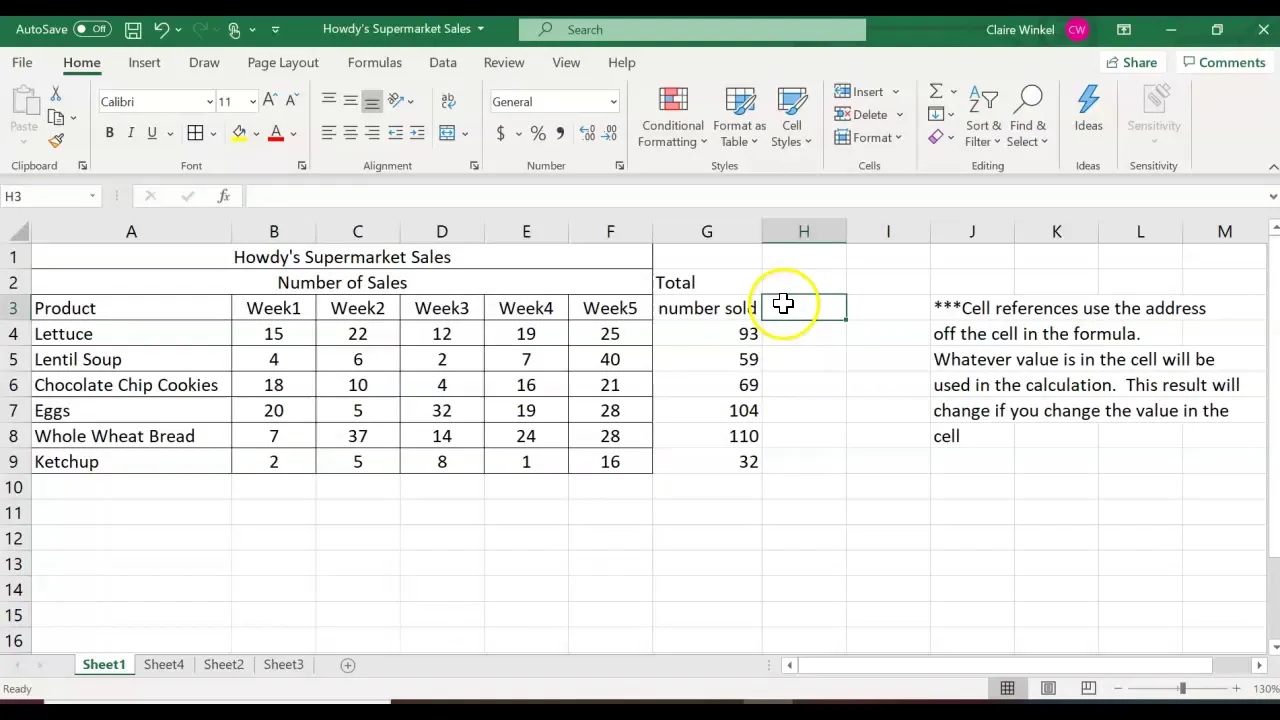The height and width of the screenshot is (720, 1280).
Task: Click Top Align icon
Action: (329, 101)
